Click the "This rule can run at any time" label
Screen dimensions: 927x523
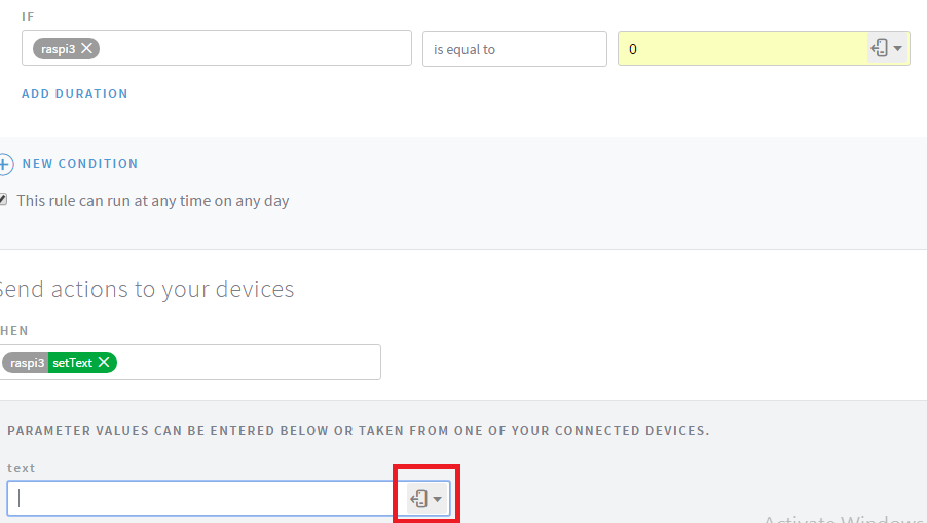(153, 201)
